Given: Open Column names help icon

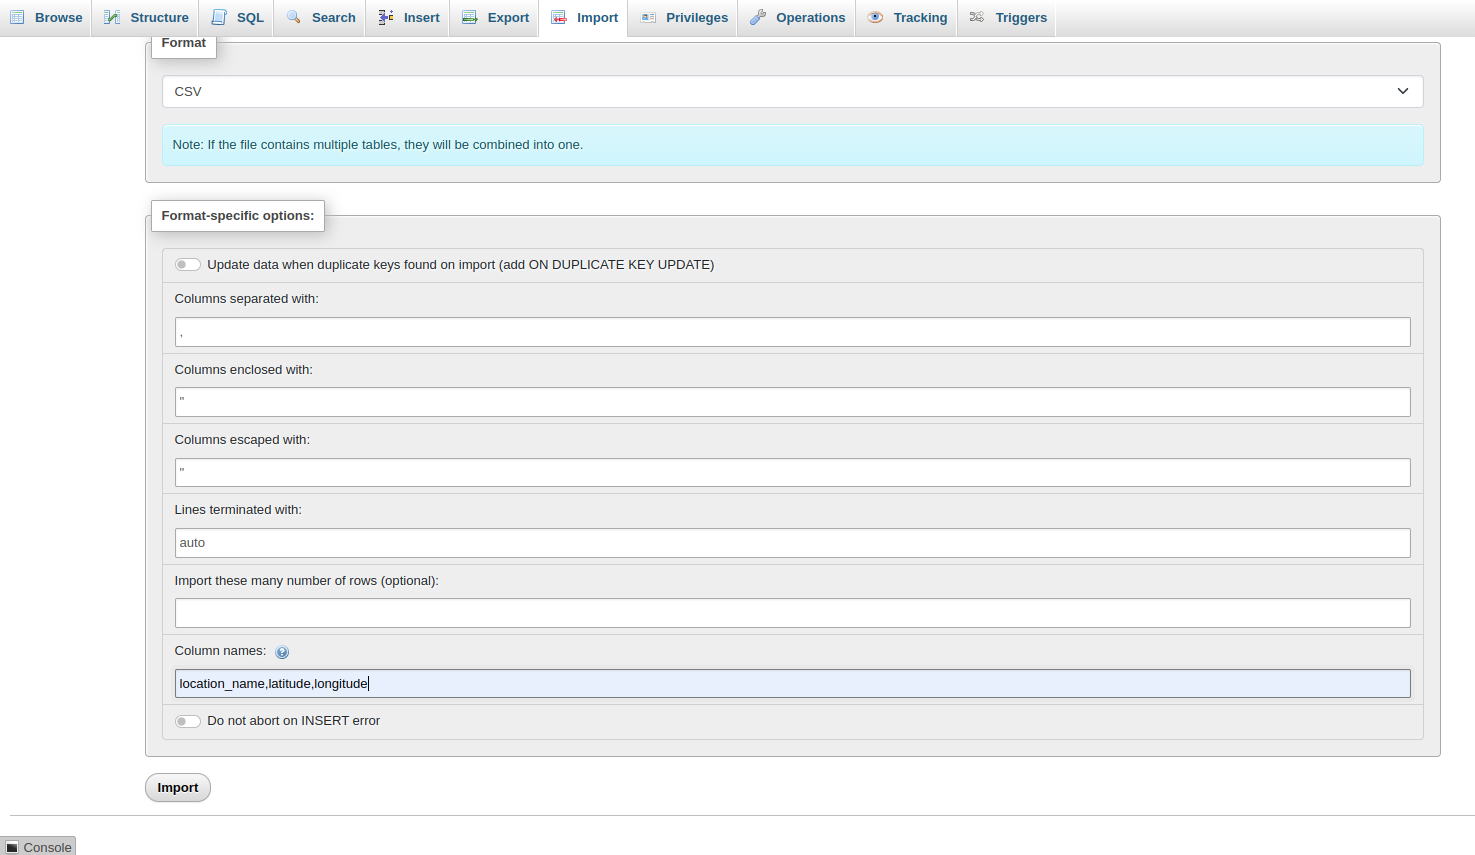Looking at the screenshot, I should [282, 652].
